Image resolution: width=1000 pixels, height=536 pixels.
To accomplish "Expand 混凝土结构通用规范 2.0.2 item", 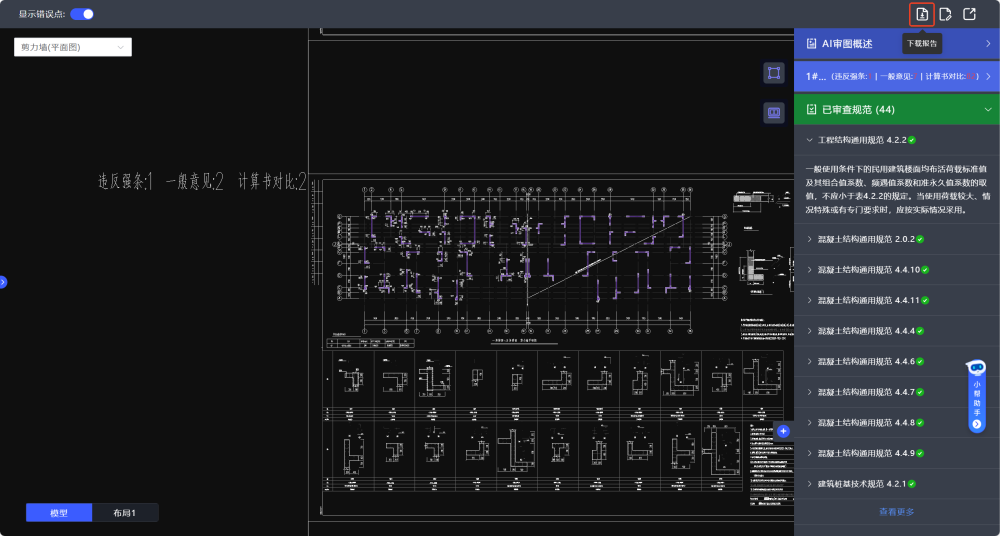I will pos(866,239).
